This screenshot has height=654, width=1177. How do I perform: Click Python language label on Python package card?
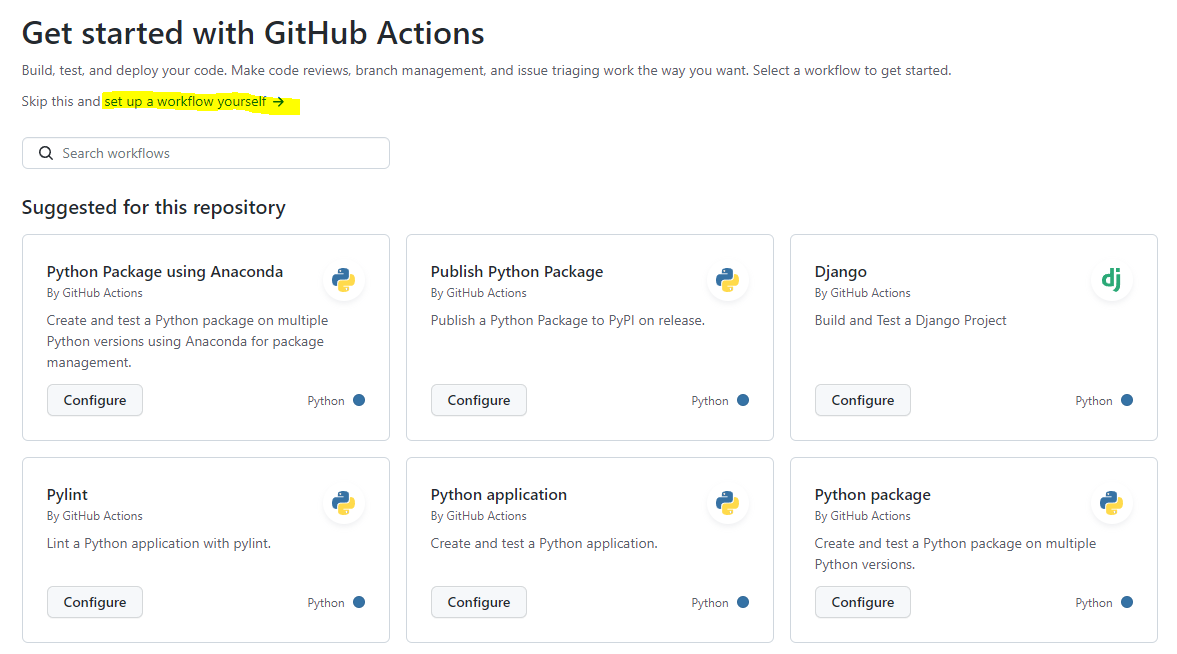tap(1094, 603)
